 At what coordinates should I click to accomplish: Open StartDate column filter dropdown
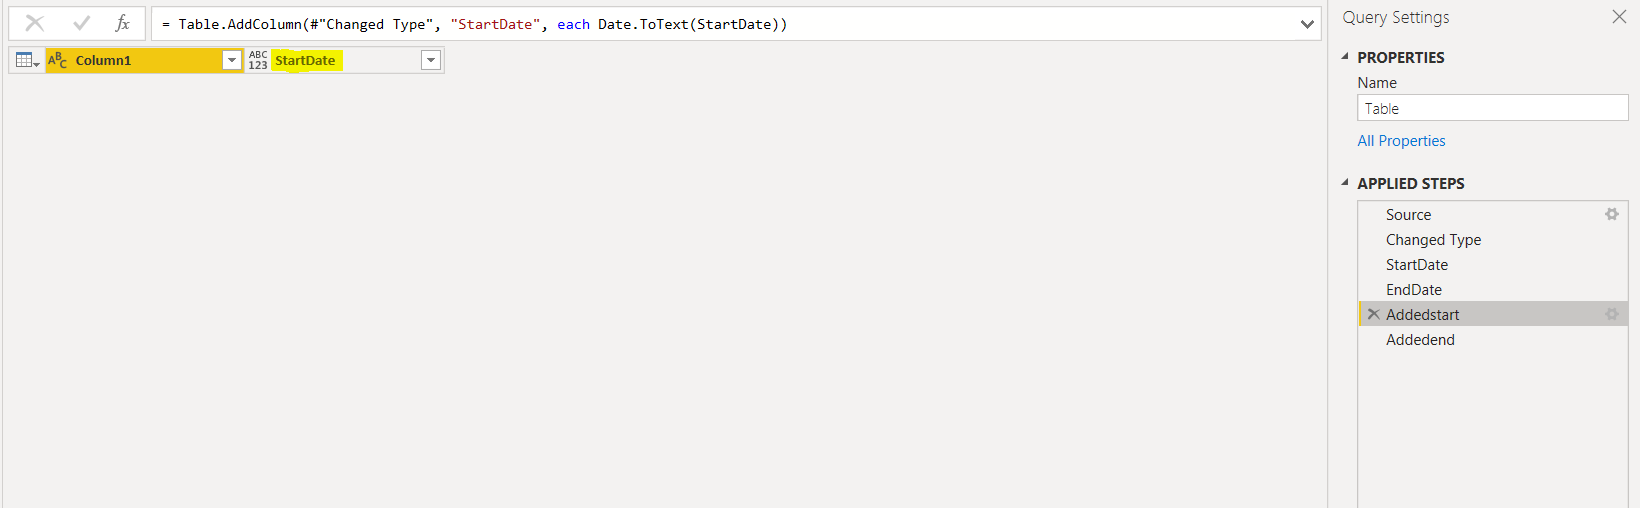[431, 60]
